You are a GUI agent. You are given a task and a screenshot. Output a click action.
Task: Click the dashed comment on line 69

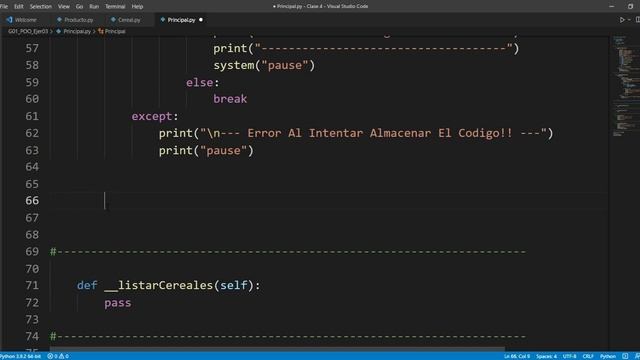(x=288, y=252)
